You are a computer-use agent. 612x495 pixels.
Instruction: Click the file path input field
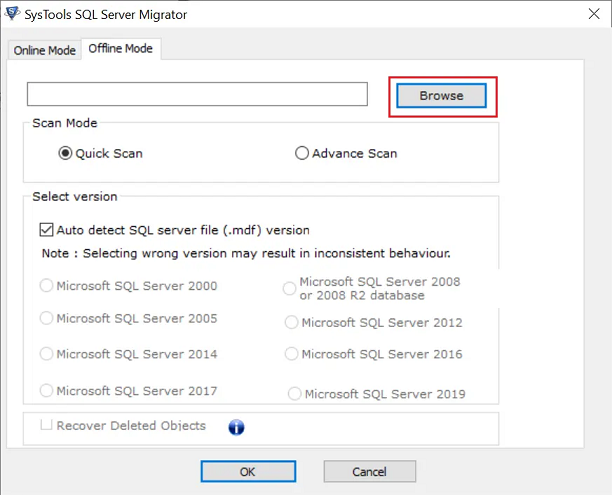click(197, 94)
